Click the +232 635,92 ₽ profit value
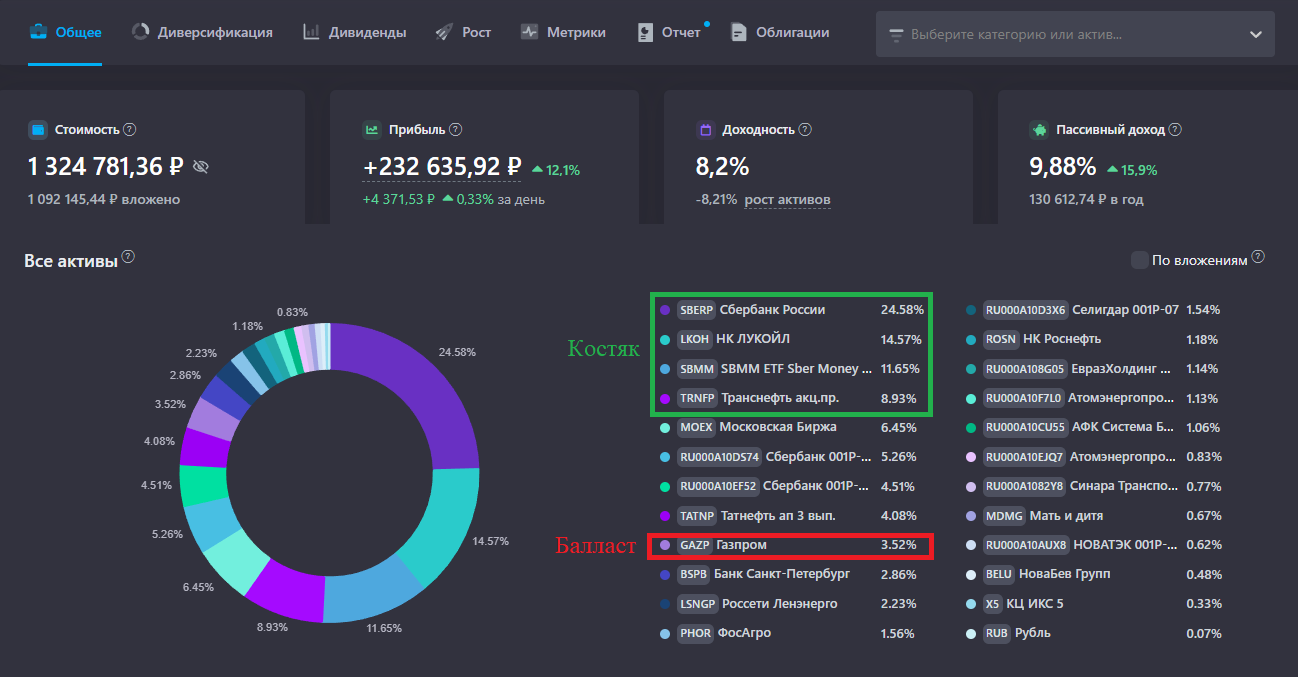 (442, 166)
